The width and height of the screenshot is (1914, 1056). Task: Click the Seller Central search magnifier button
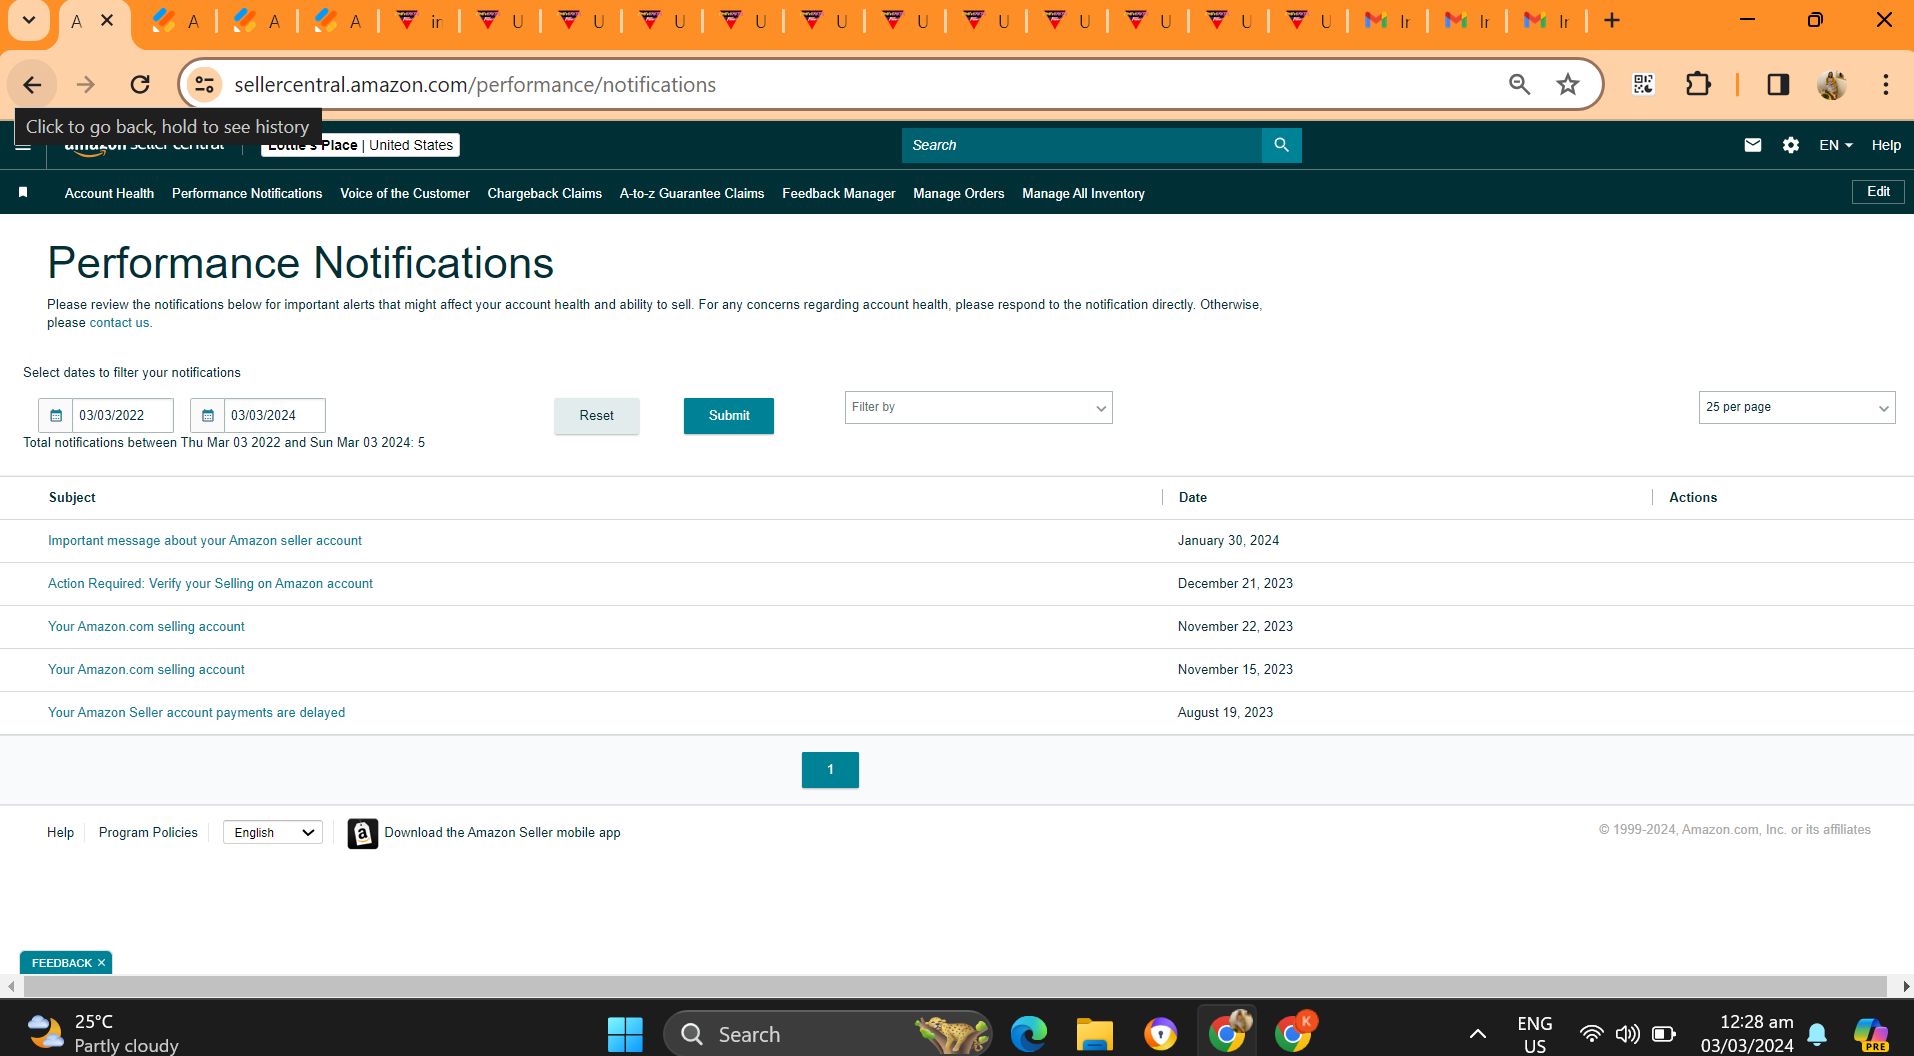coord(1281,145)
